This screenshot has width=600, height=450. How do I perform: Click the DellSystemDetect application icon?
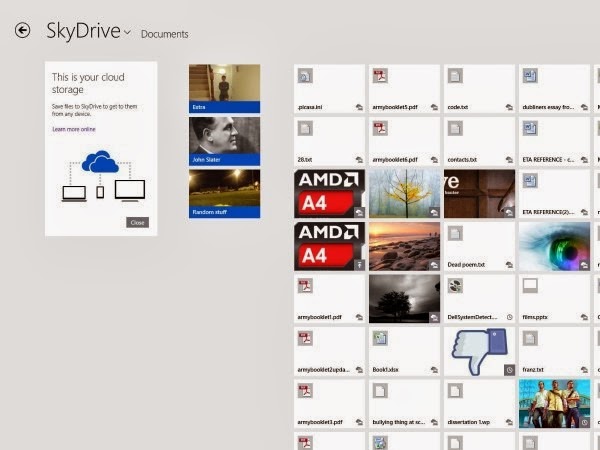click(455, 285)
